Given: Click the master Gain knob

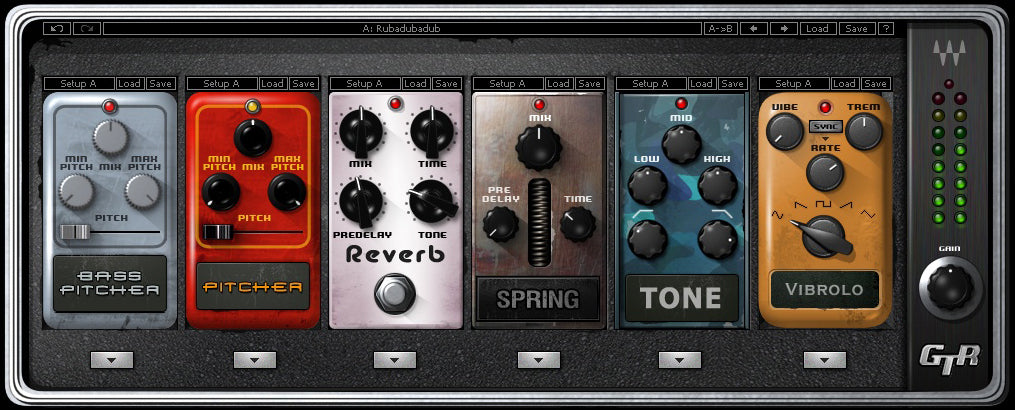Looking at the screenshot, I should 950,288.
